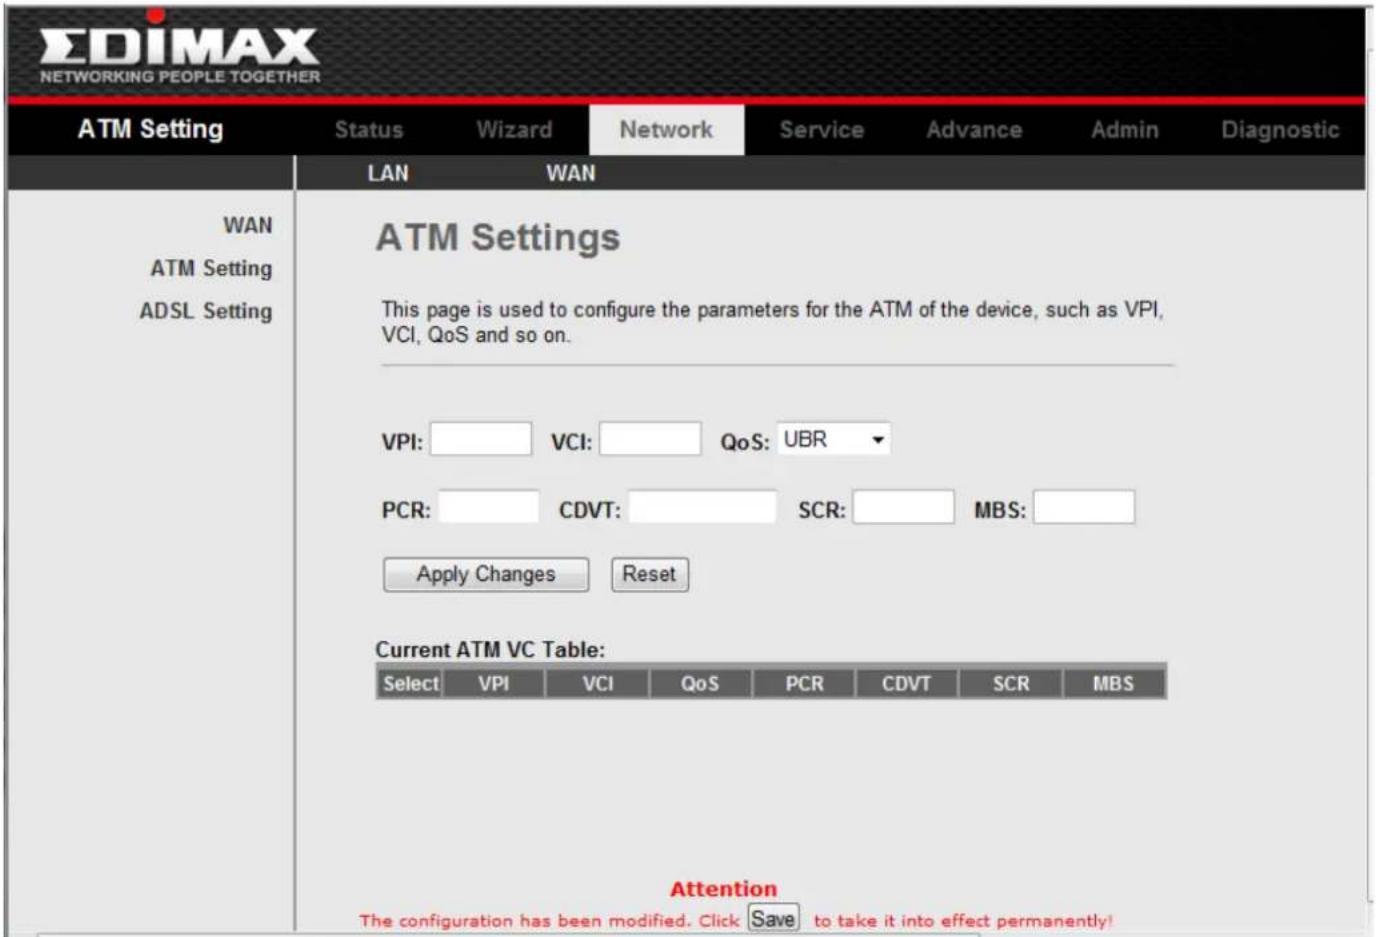Image resolution: width=1376 pixels, height=937 pixels.
Task: Click the Edimax logo
Action: (x=179, y=50)
